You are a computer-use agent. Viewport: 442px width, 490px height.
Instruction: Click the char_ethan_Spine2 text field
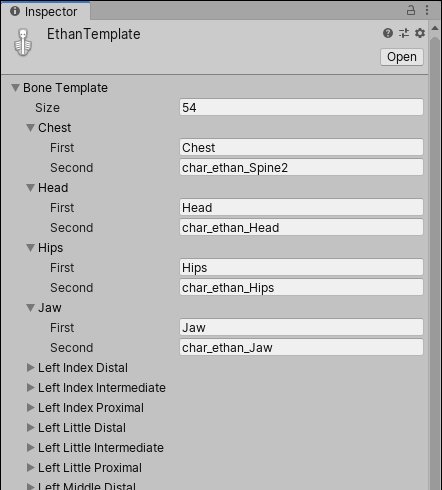(301, 167)
